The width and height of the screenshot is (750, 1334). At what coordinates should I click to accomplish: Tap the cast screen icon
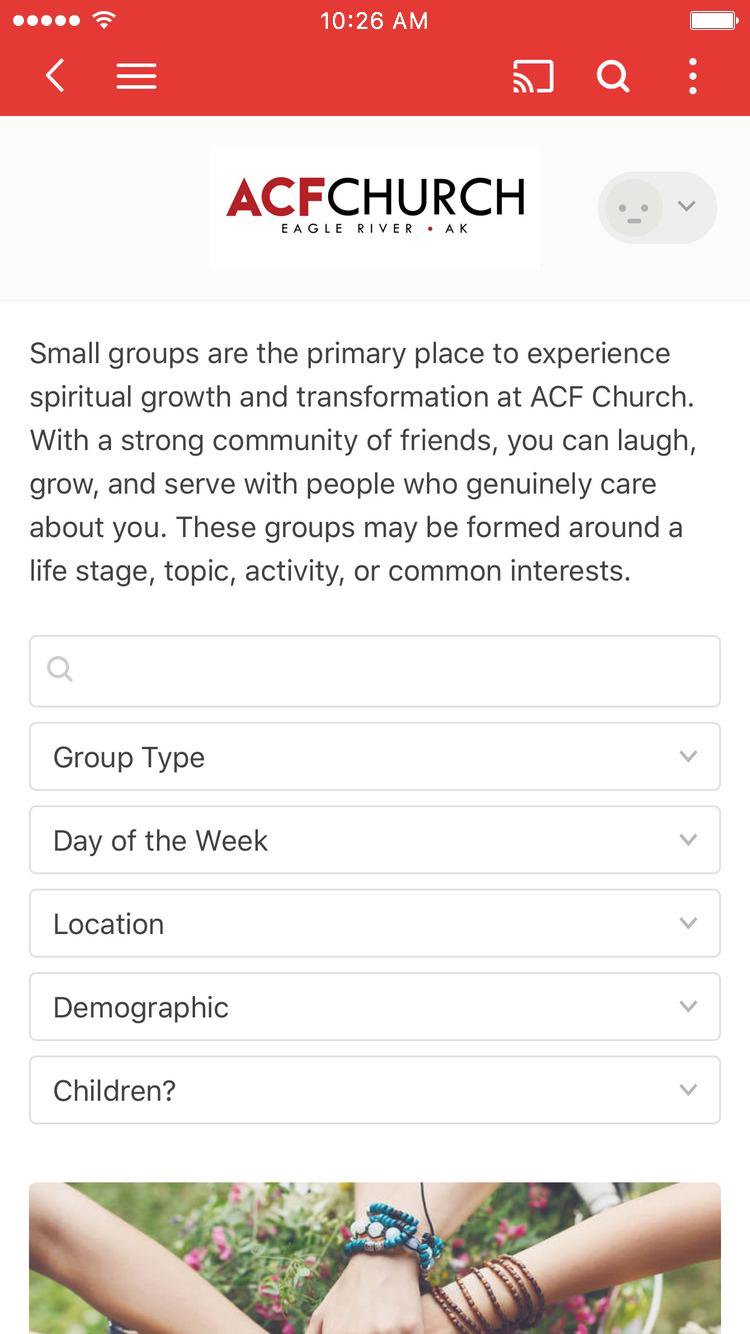click(533, 76)
